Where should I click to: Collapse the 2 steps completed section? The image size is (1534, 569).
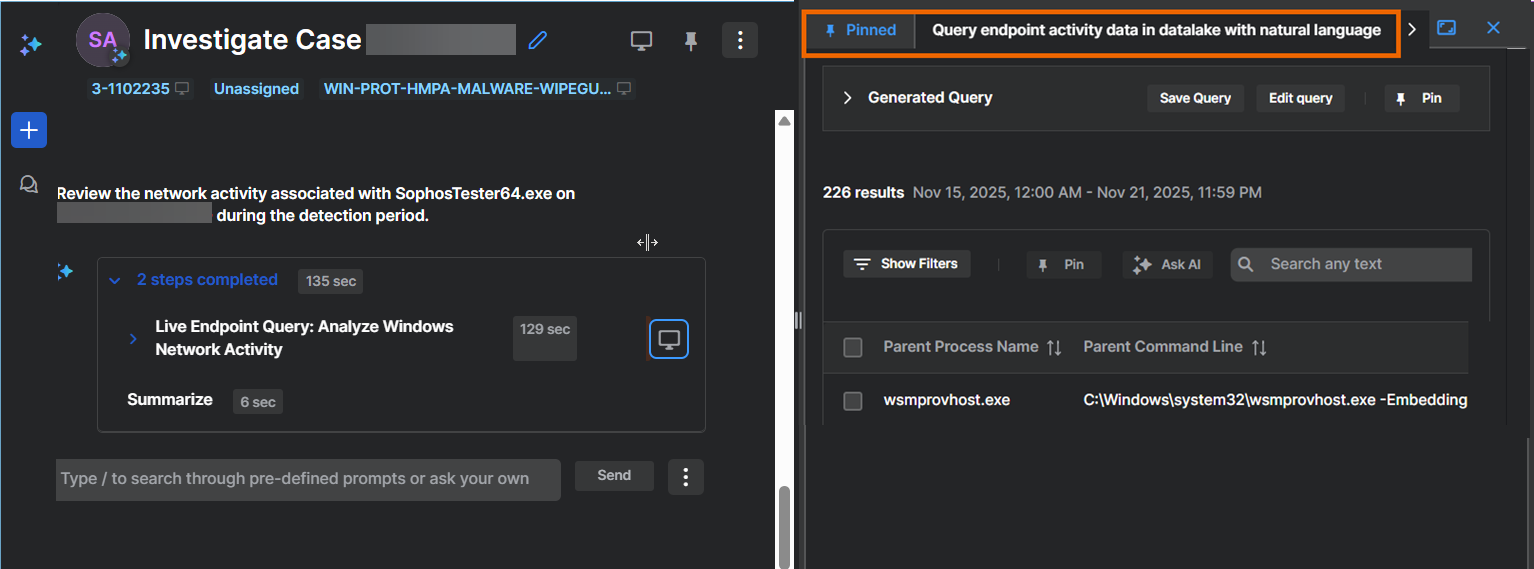[x=114, y=281]
